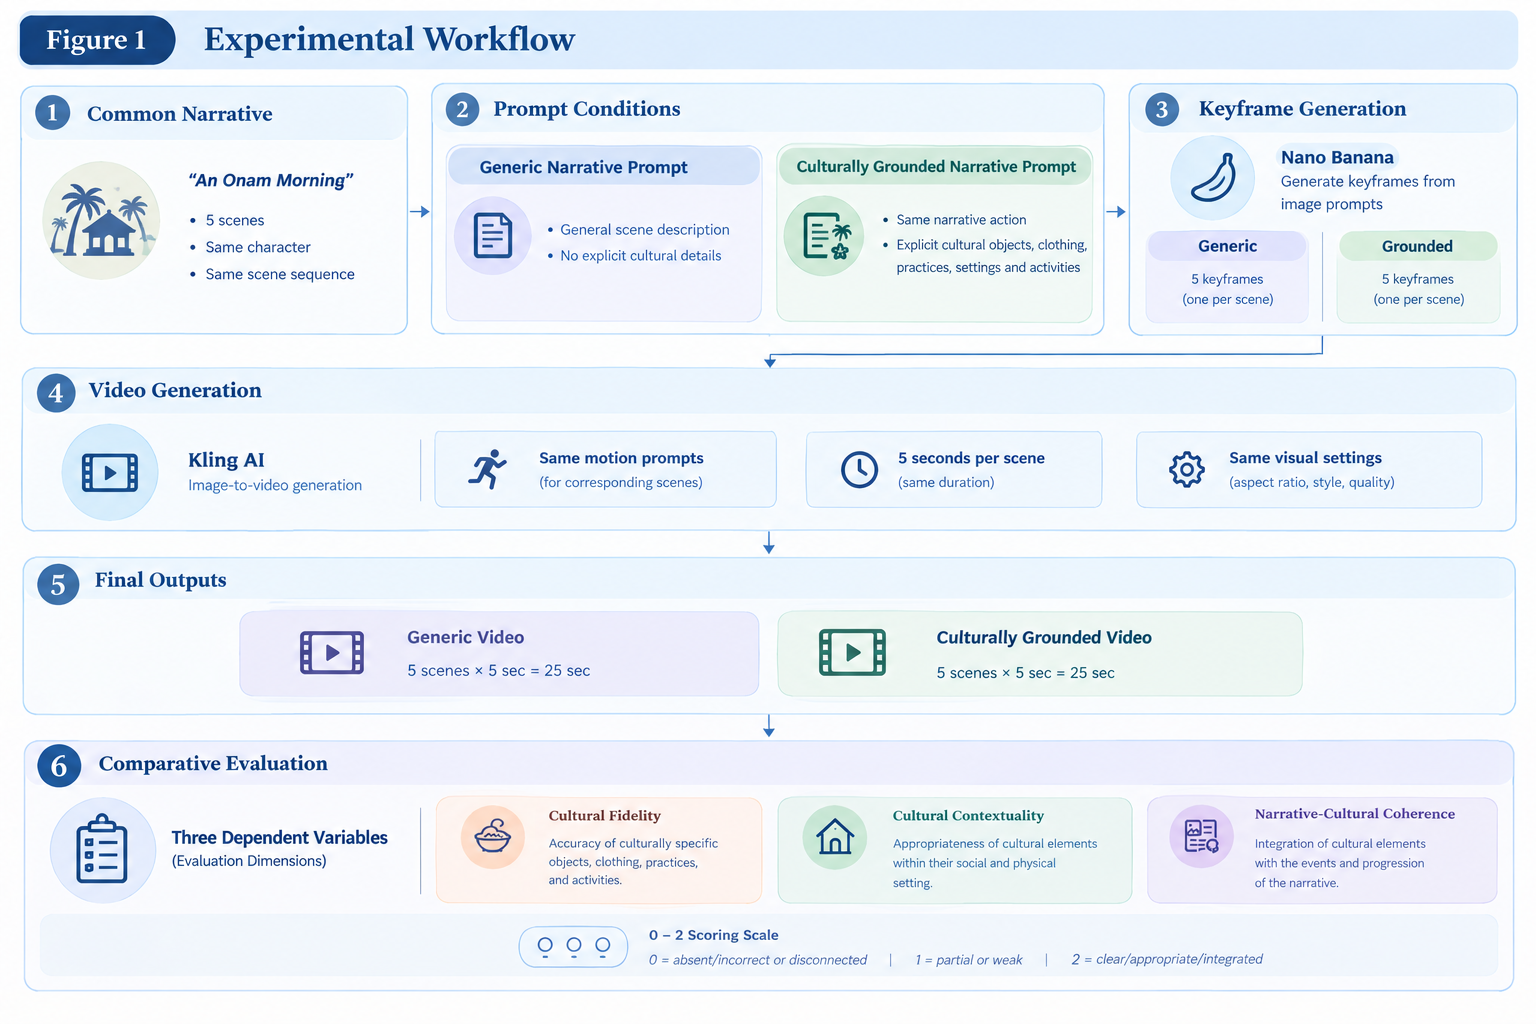Viewport: 1536px width, 1024px height.
Task: Click the Final Outputs heading
Action: [161, 580]
